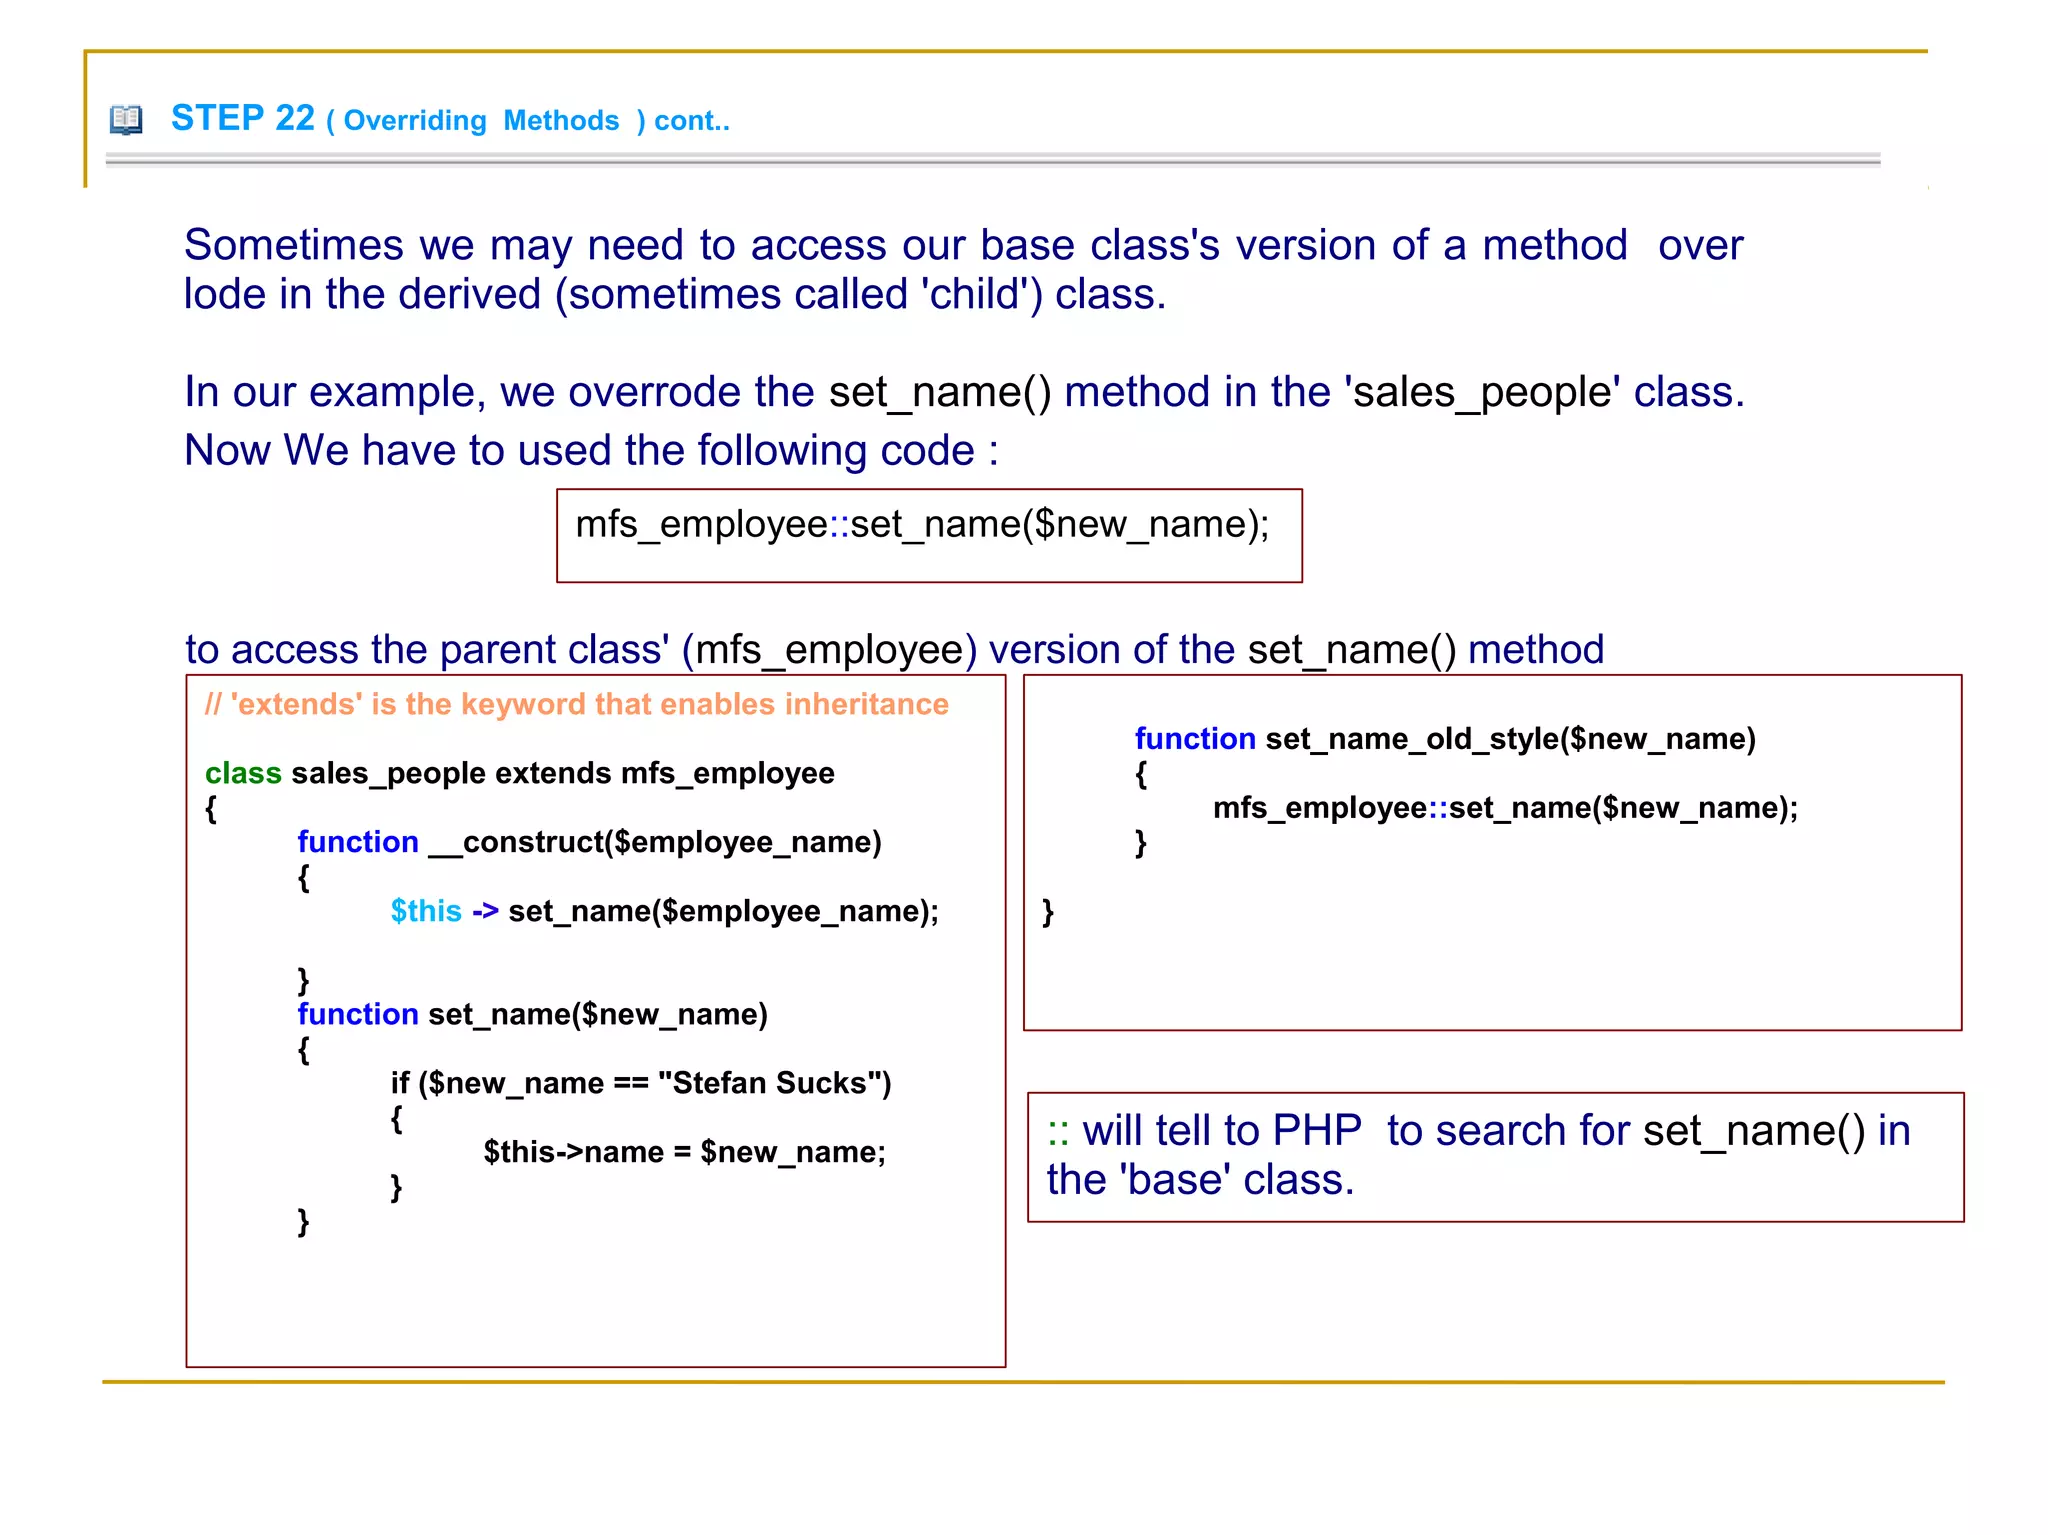Click boxed code 'mfs_employee::set_name($new_name);' under 'following code'

[x=922, y=525]
